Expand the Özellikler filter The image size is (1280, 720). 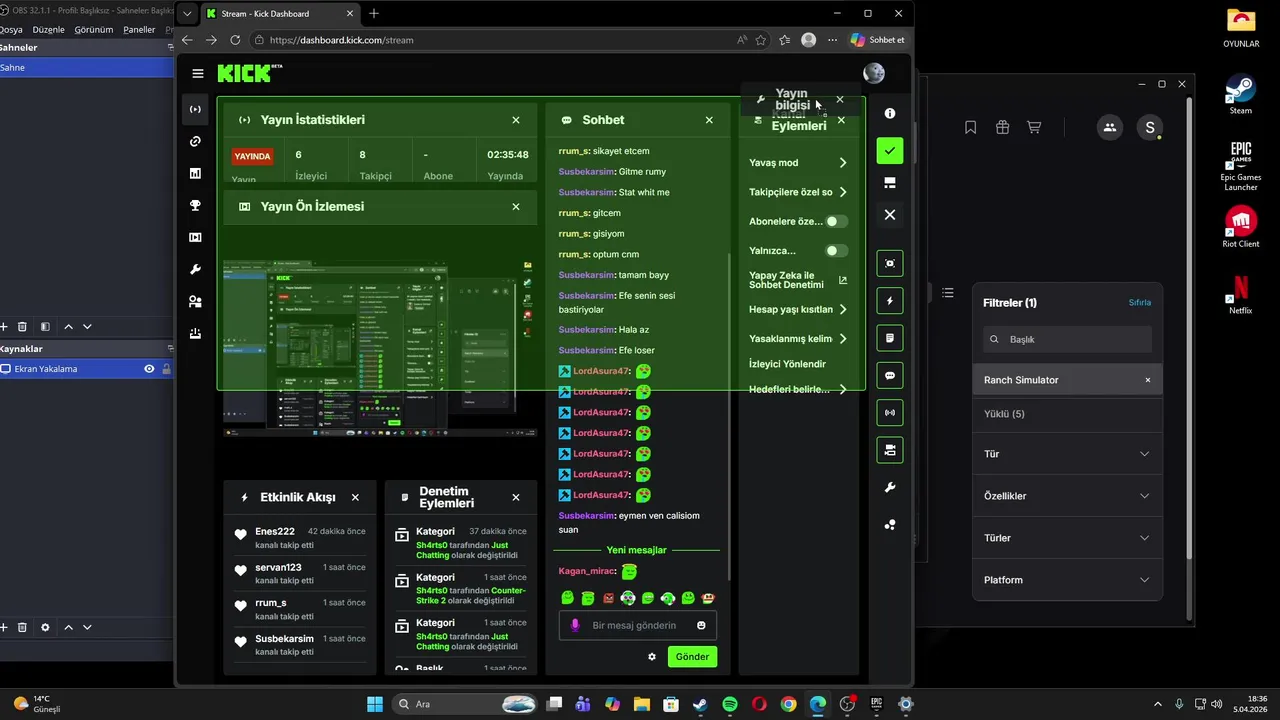pos(1145,496)
